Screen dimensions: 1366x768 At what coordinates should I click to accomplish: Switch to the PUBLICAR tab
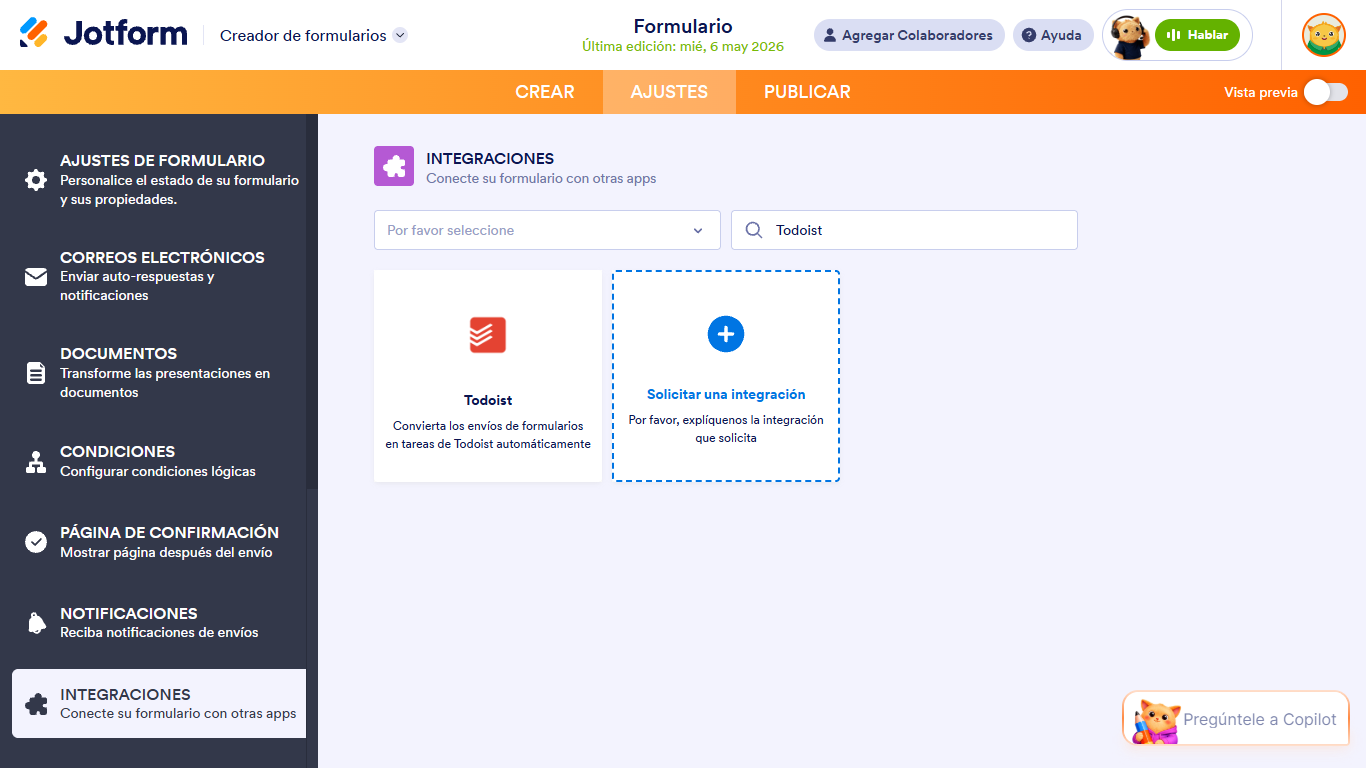[x=807, y=92]
